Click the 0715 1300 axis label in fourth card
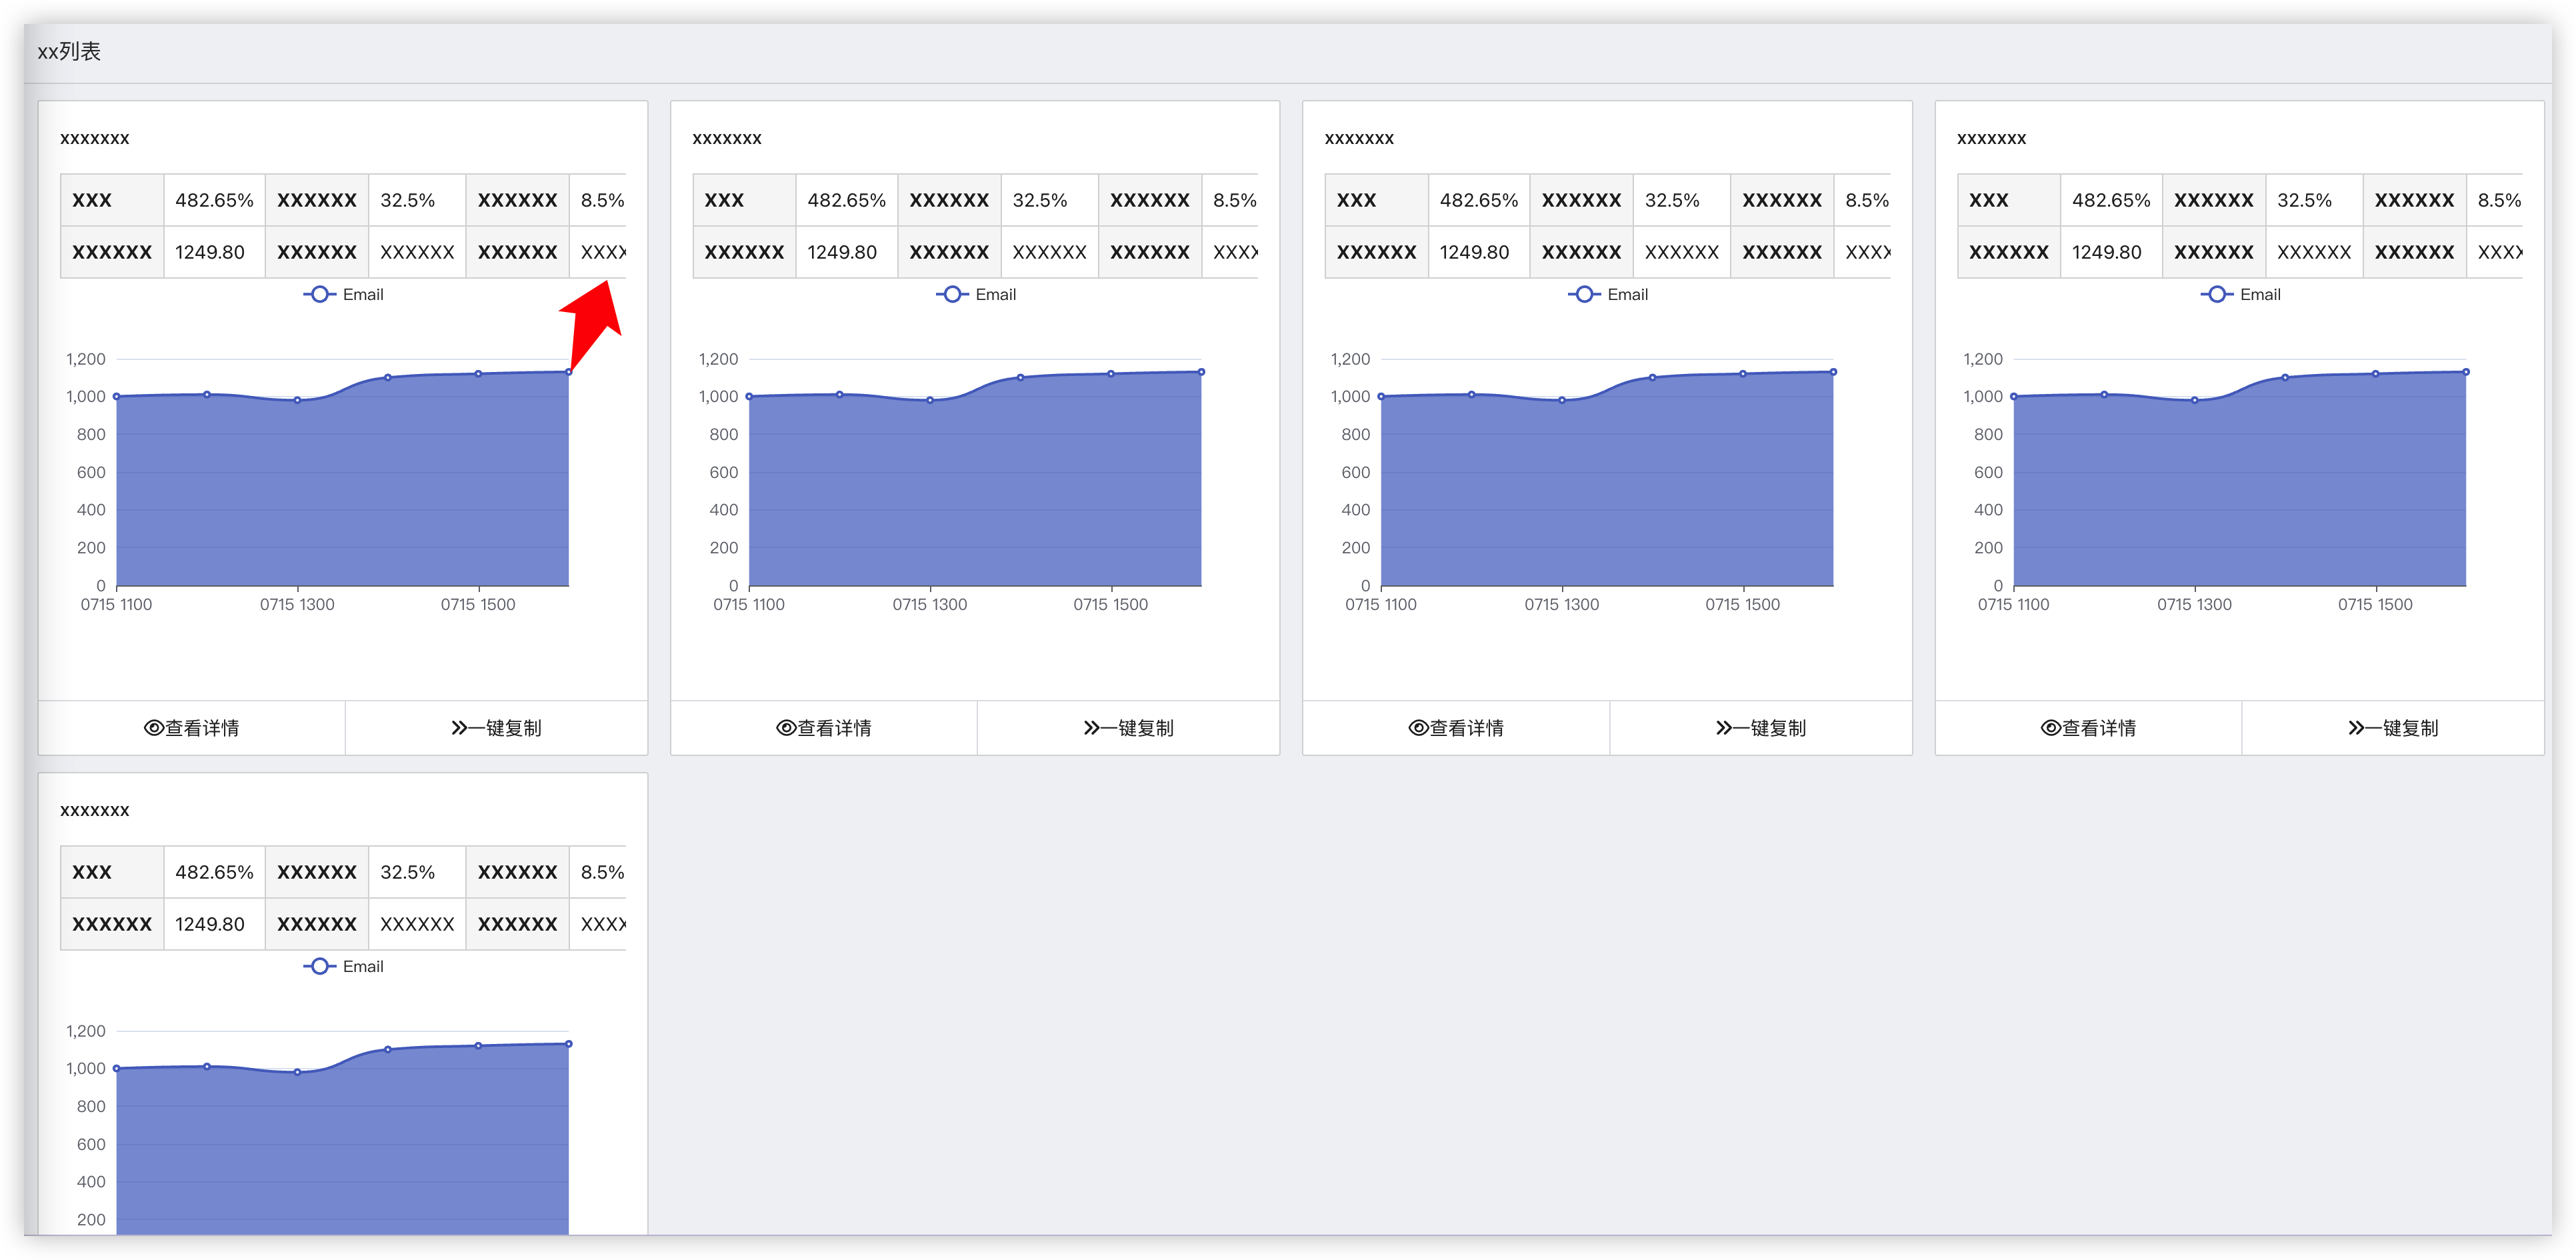Viewport: 2576px width, 1260px height. coord(2195,604)
